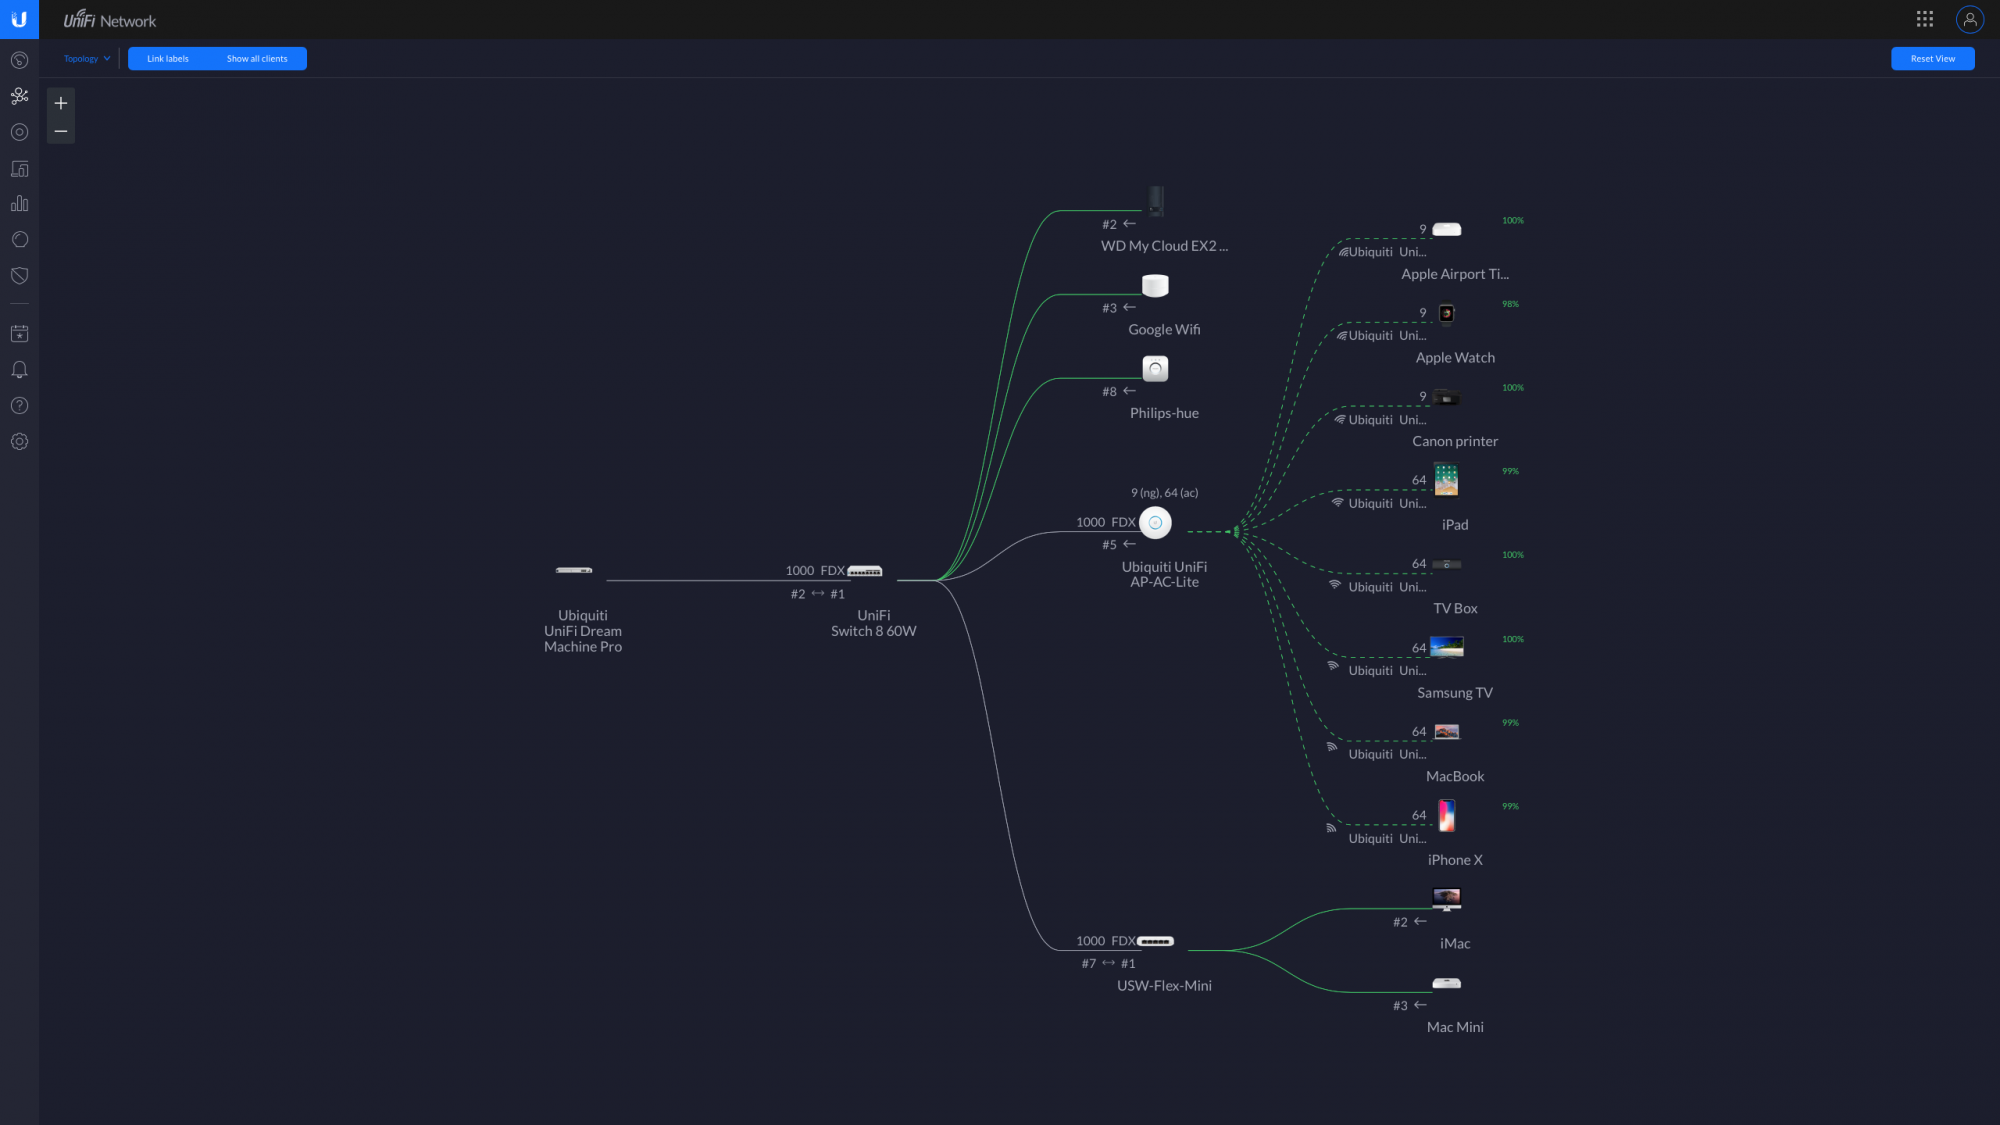Viewport: 2000px width, 1125px height.
Task: Select the Google Wifi device icon
Action: 1155,286
